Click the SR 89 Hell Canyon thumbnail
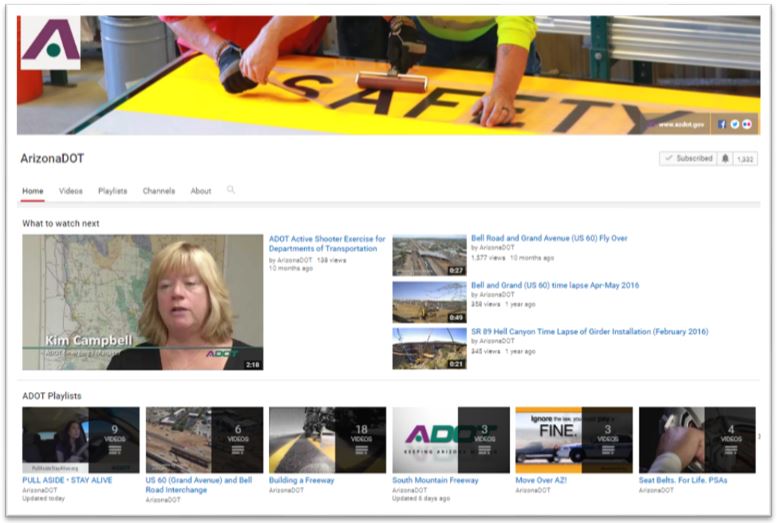The image size is (777, 523). pos(429,349)
